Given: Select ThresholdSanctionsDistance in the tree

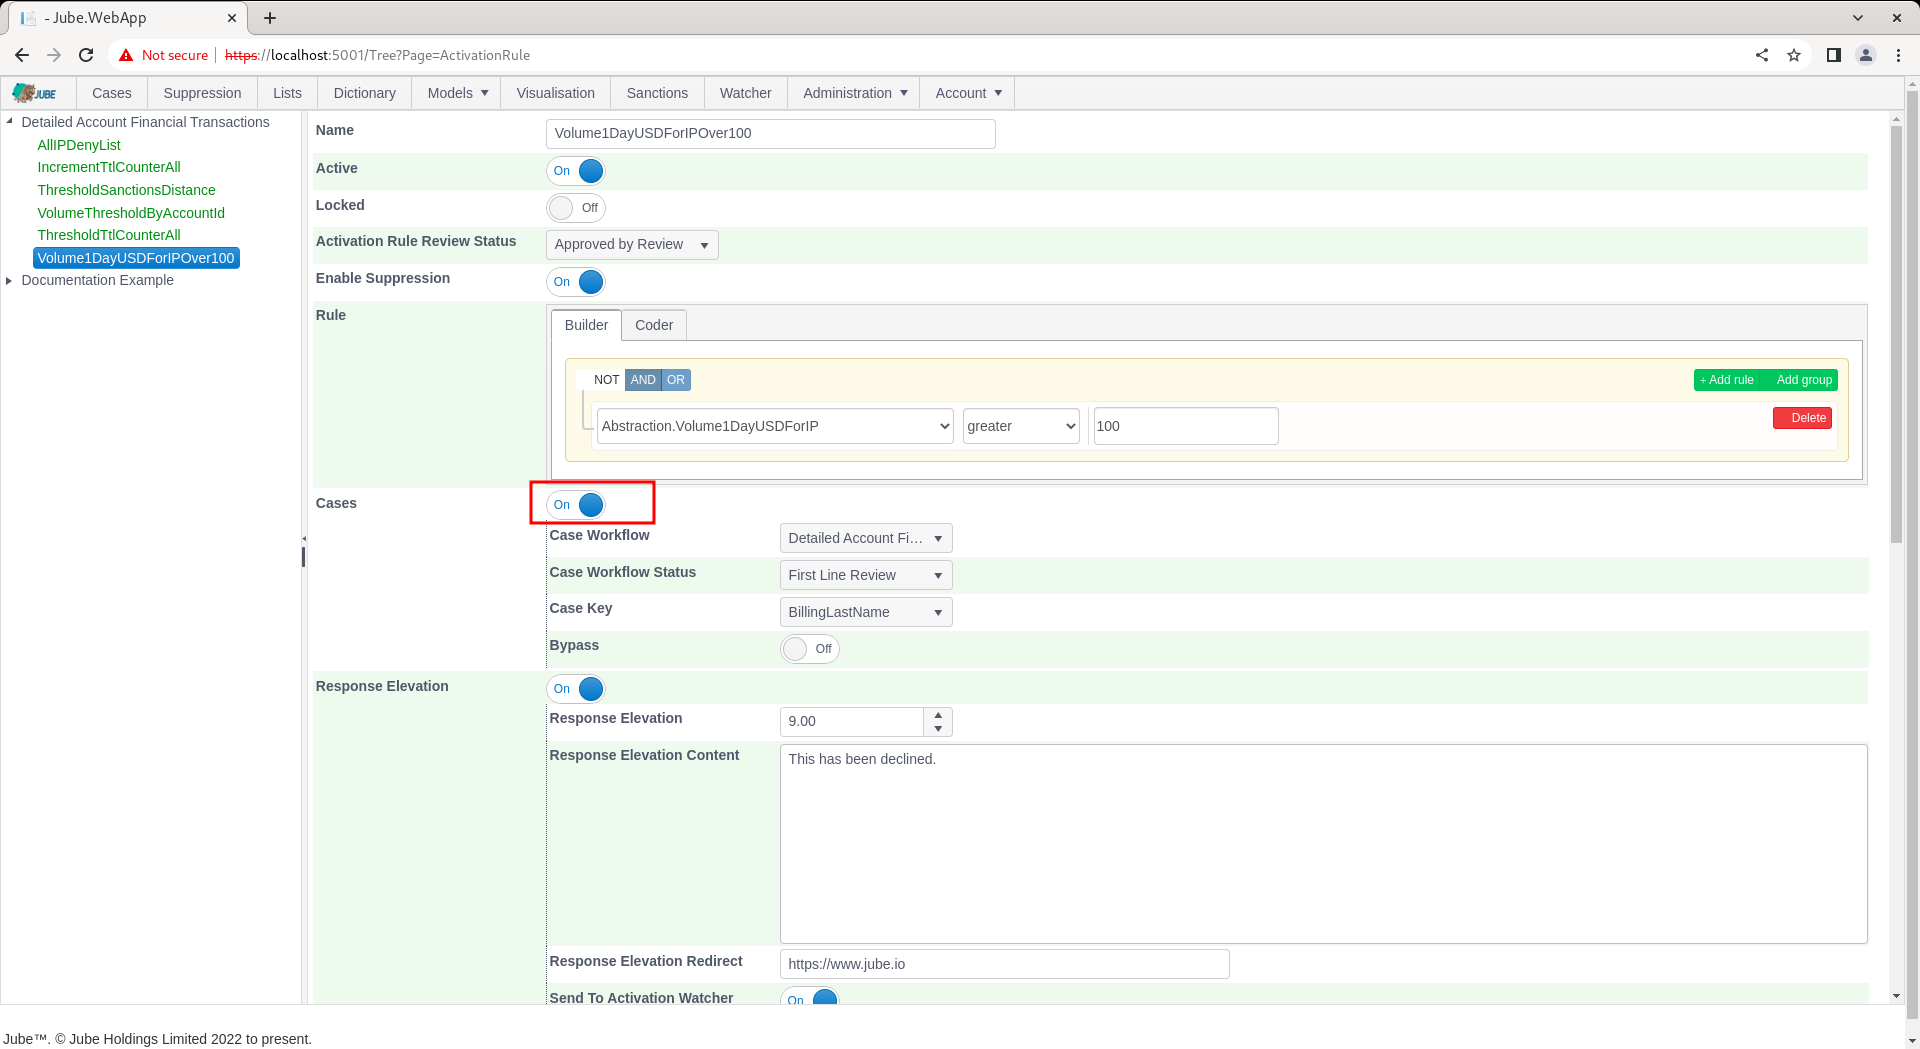Looking at the screenshot, I should click(x=126, y=190).
